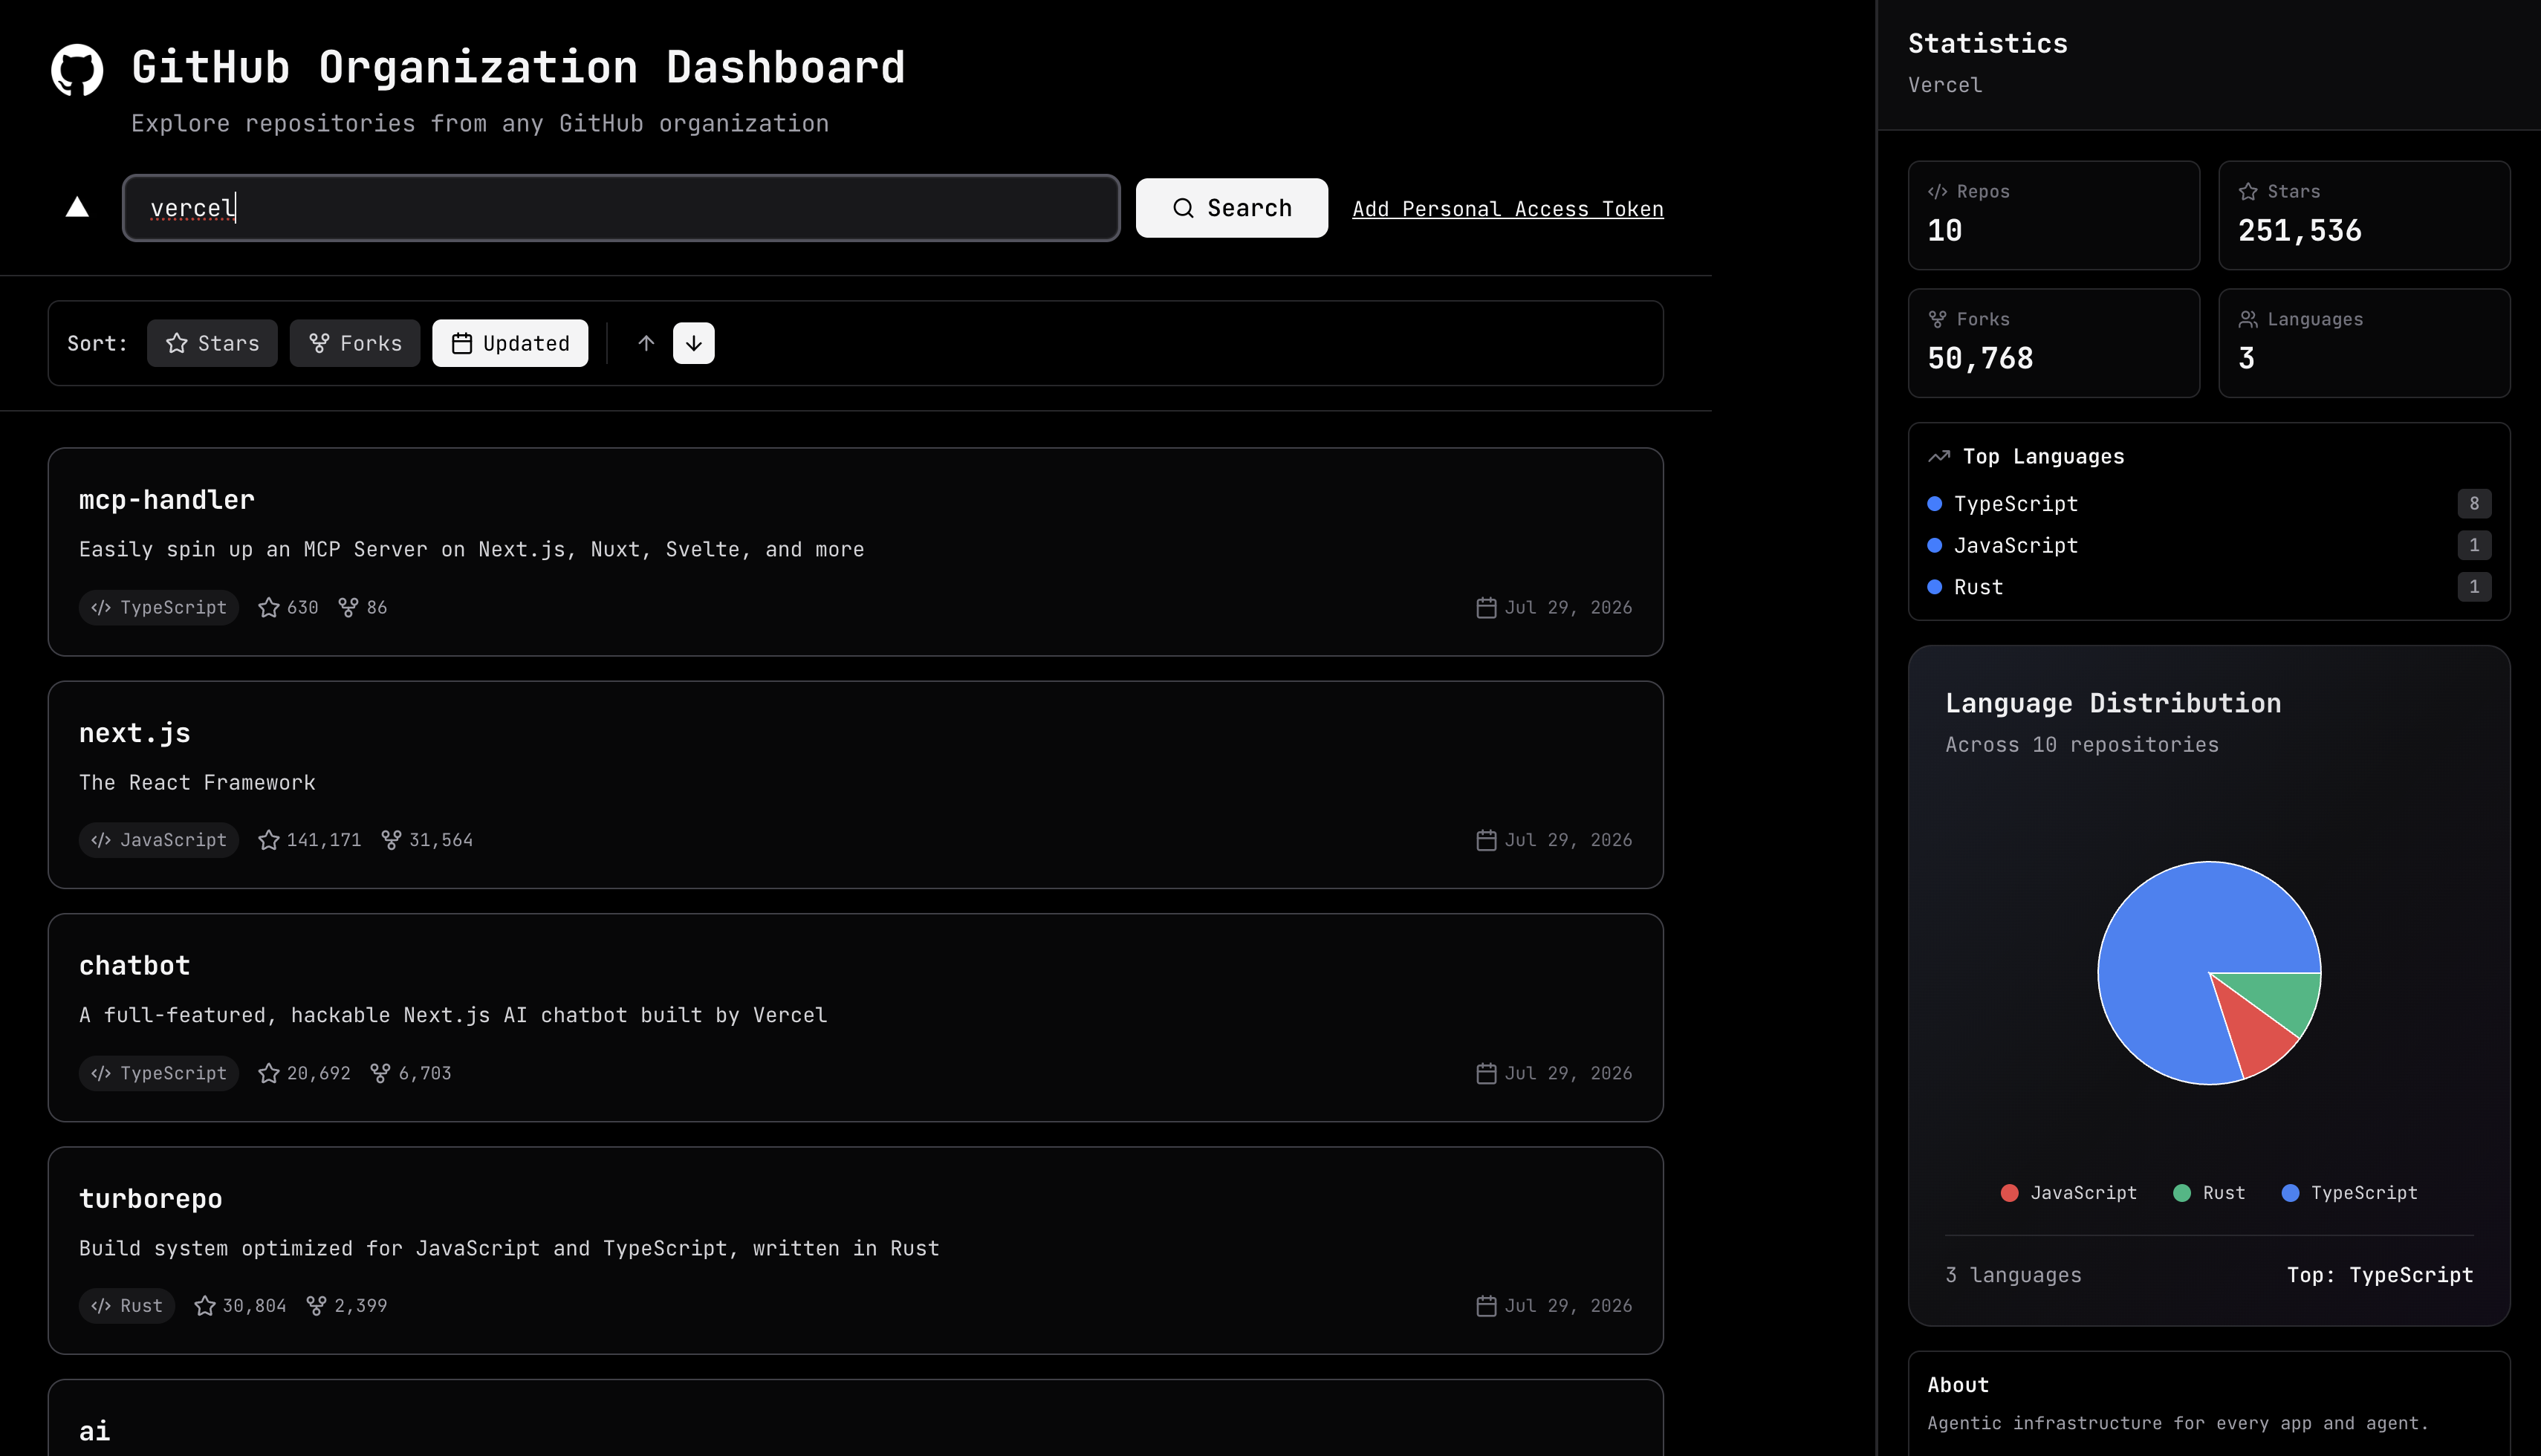Image resolution: width=2541 pixels, height=1456 pixels.
Task: Open the mcp-handler repository title
Action: pyautogui.click(x=167, y=500)
